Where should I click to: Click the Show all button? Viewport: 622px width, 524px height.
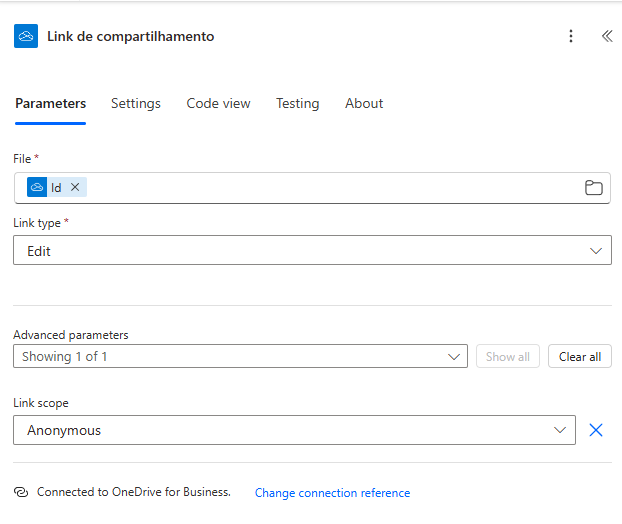(x=507, y=356)
